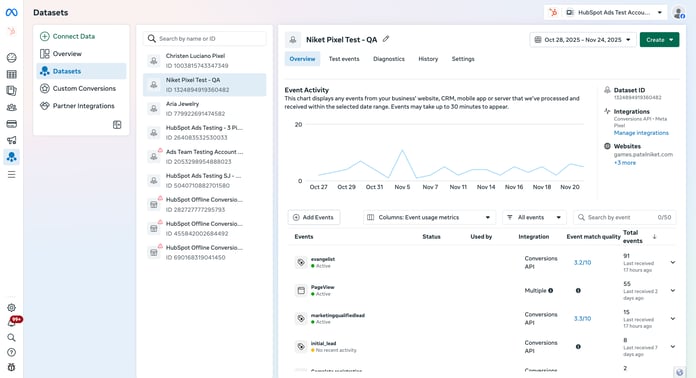The width and height of the screenshot is (696, 378).
Task: Open the notifications bell with red badge
Action: pyautogui.click(x=12, y=322)
